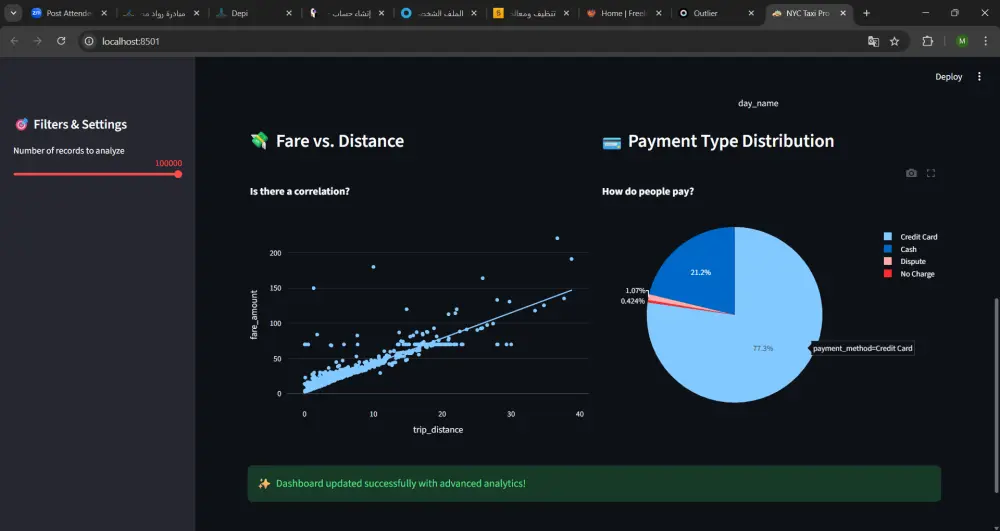This screenshot has height=531, width=1000.
Task: Click the payment_method=Credit Card tooltip
Action: click(x=863, y=349)
